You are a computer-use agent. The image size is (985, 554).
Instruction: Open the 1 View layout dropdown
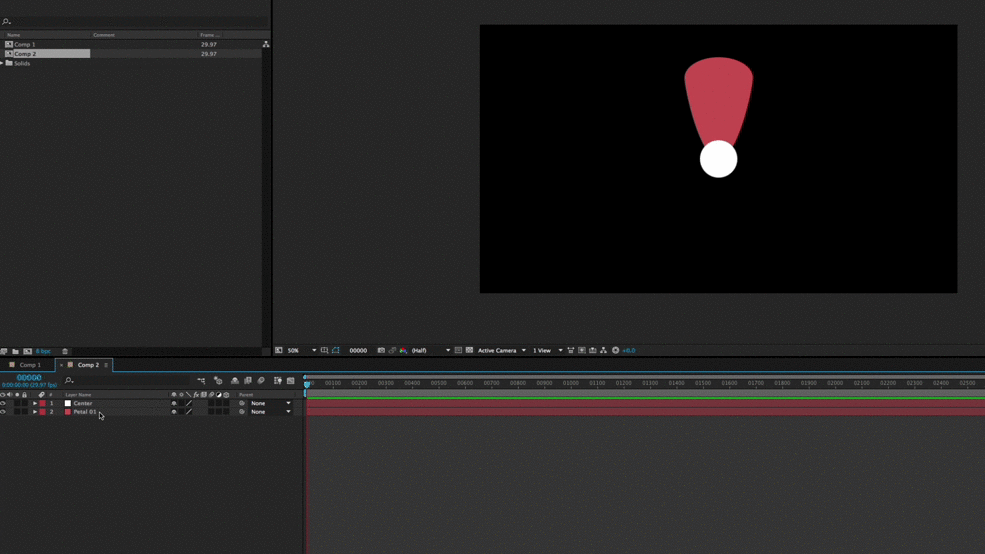(547, 350)
